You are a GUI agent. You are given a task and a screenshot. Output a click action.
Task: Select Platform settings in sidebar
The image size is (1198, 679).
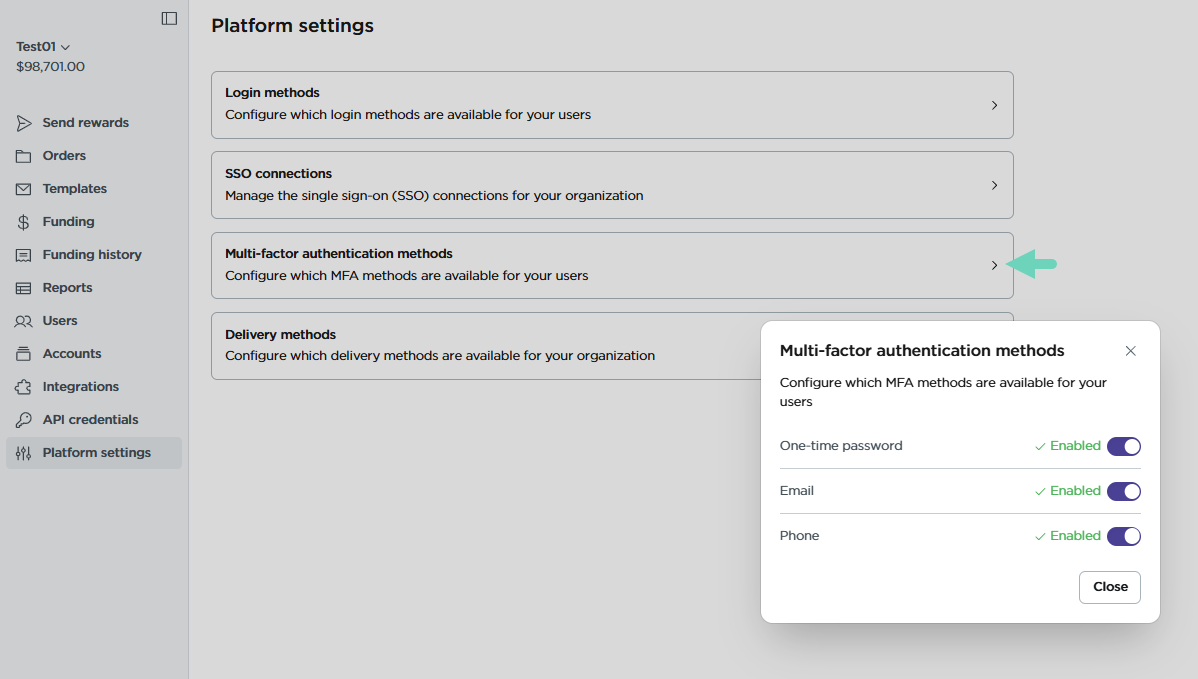coord(94,453)
